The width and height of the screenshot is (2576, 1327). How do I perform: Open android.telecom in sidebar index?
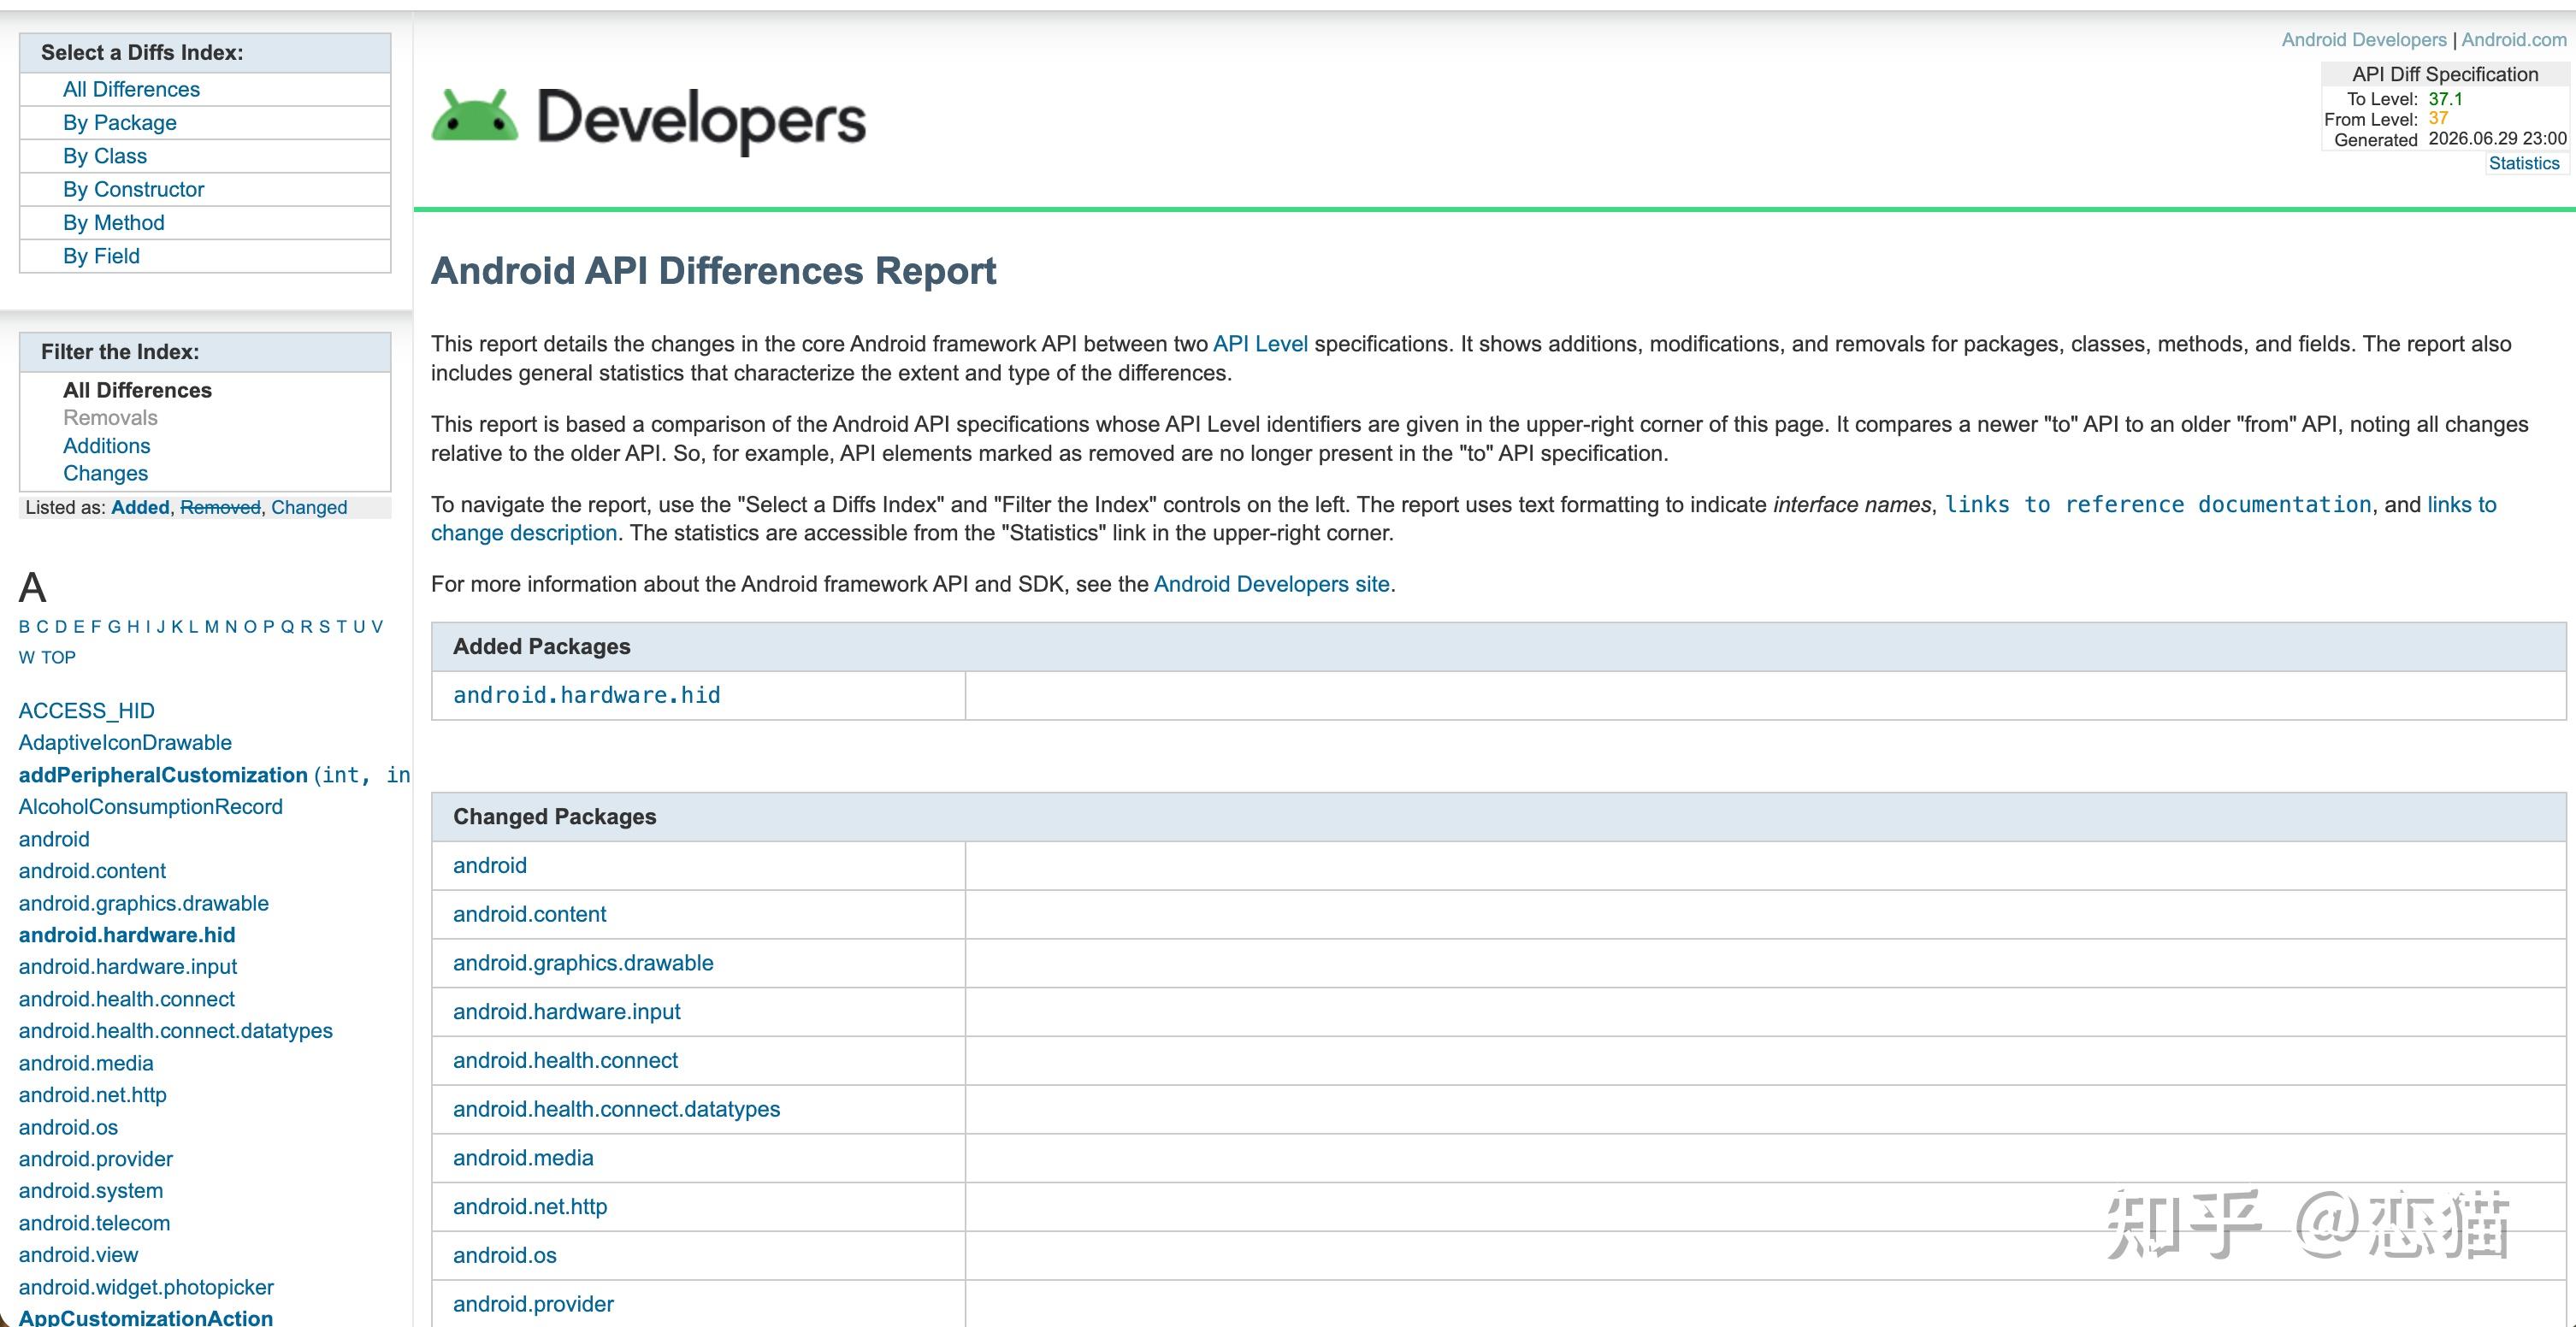94,1223
